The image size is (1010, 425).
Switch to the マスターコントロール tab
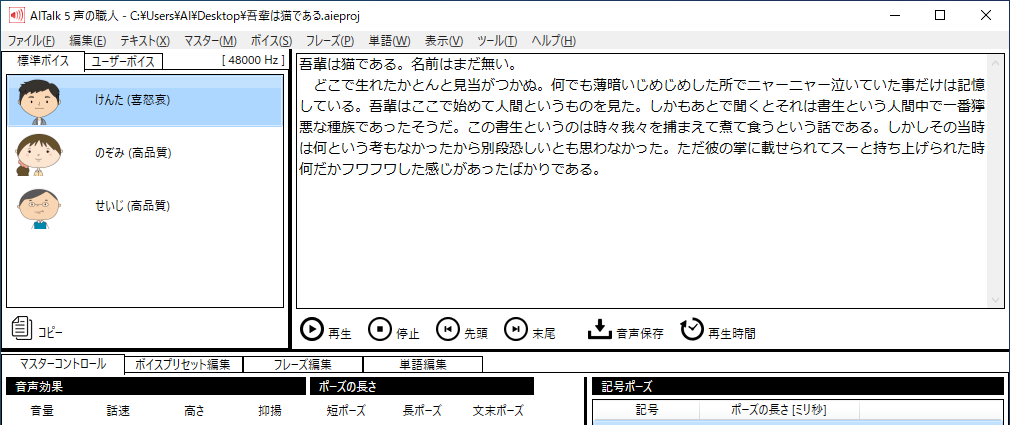[63, 364]
